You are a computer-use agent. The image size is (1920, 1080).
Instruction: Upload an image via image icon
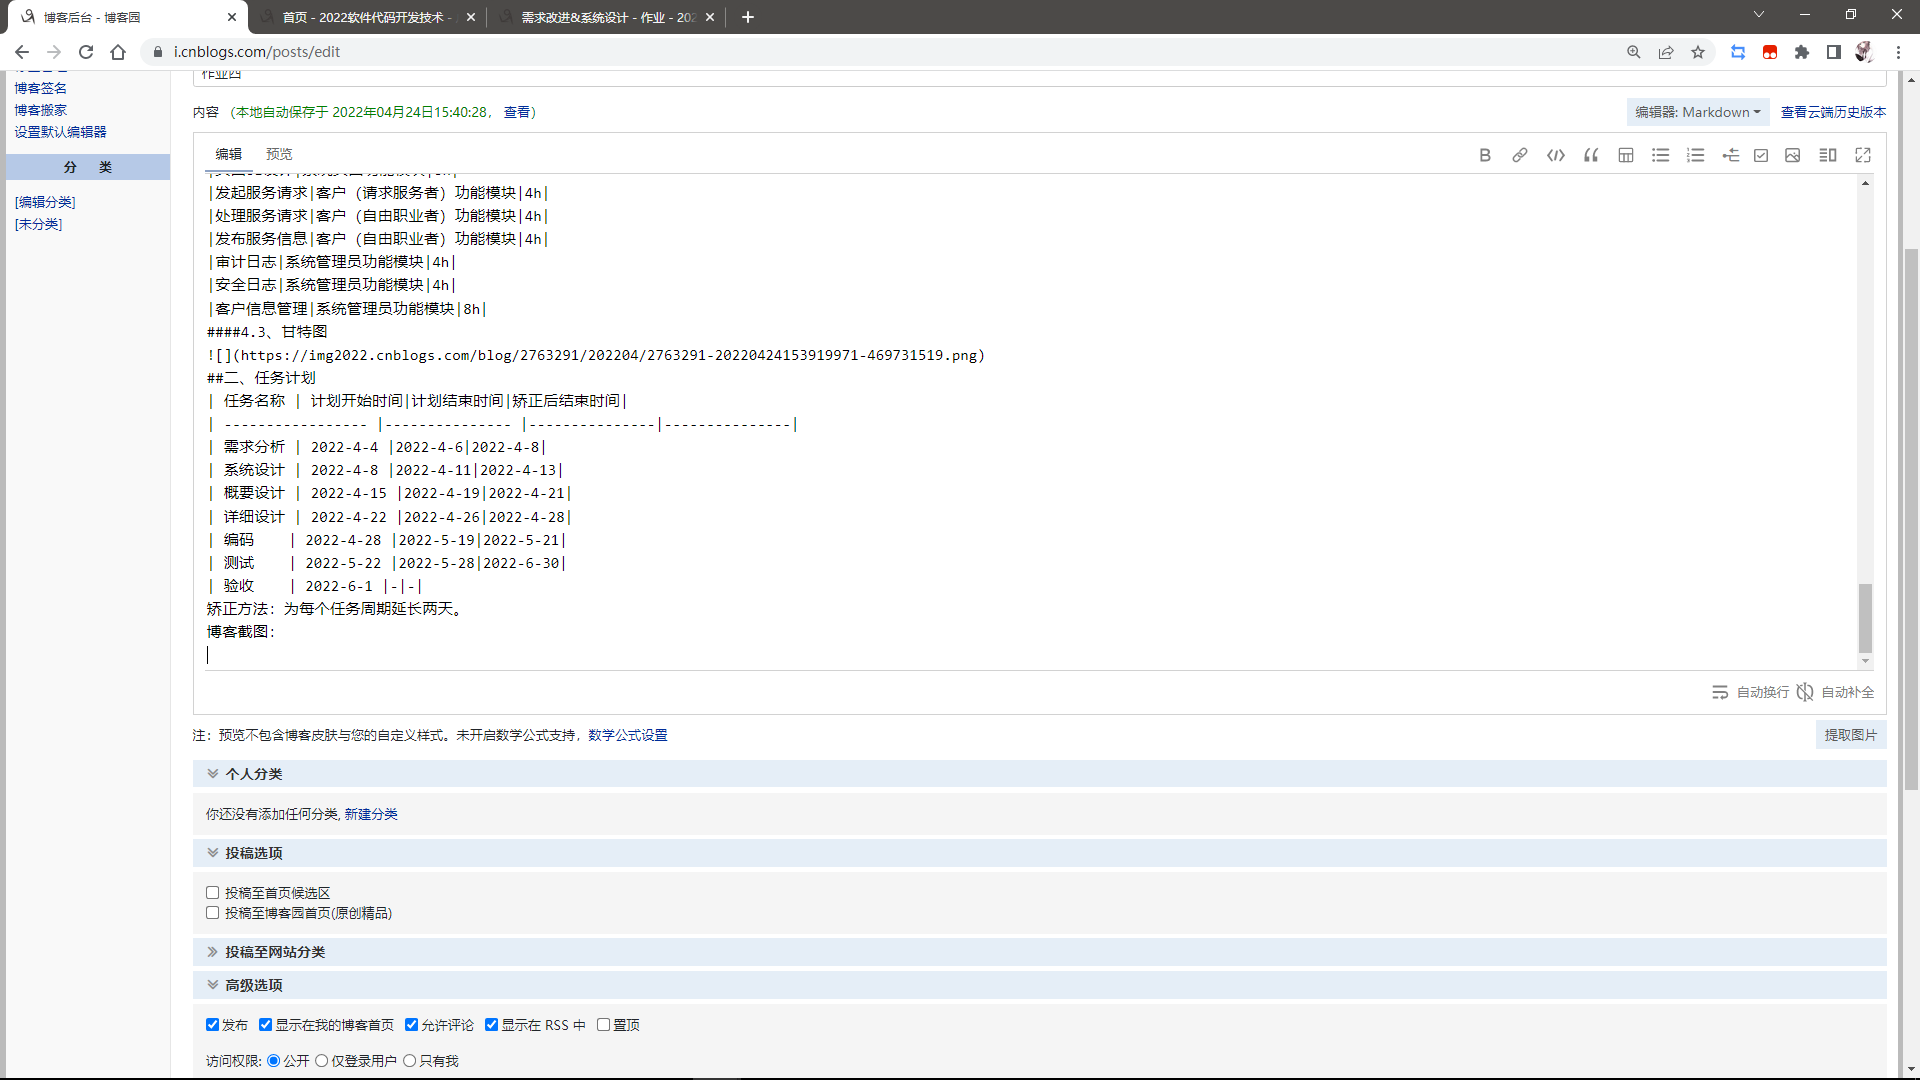point(1793,155)
